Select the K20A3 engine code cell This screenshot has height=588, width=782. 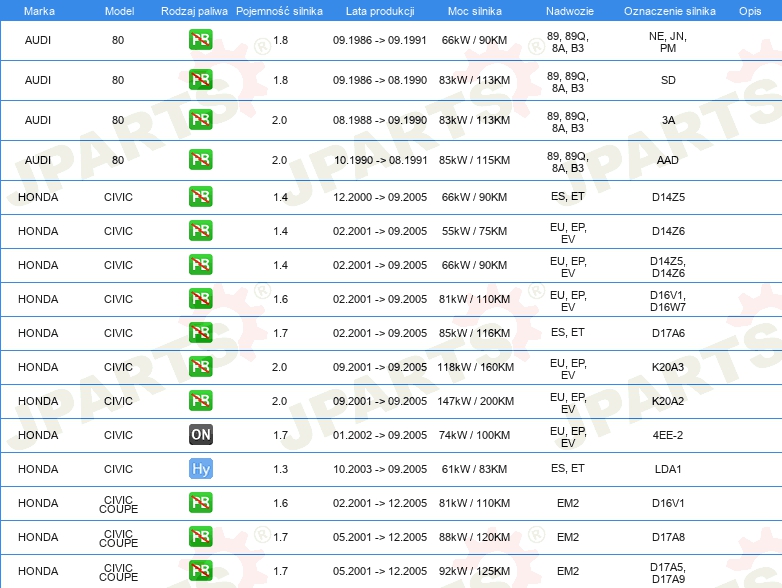(x=668, y=367)
